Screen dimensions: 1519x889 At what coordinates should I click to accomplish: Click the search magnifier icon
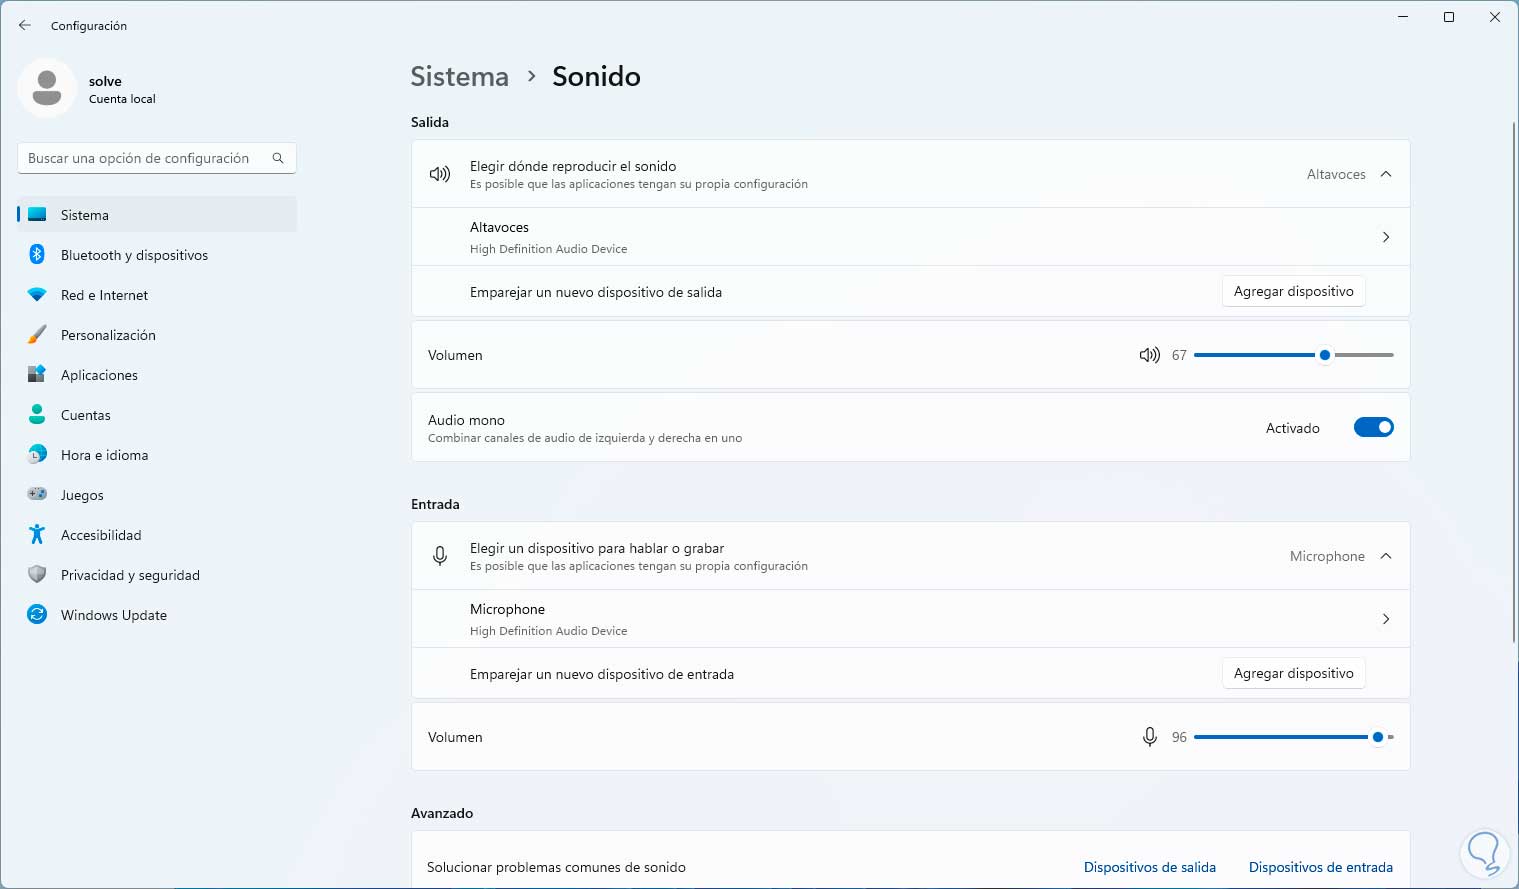click(278, 158)
